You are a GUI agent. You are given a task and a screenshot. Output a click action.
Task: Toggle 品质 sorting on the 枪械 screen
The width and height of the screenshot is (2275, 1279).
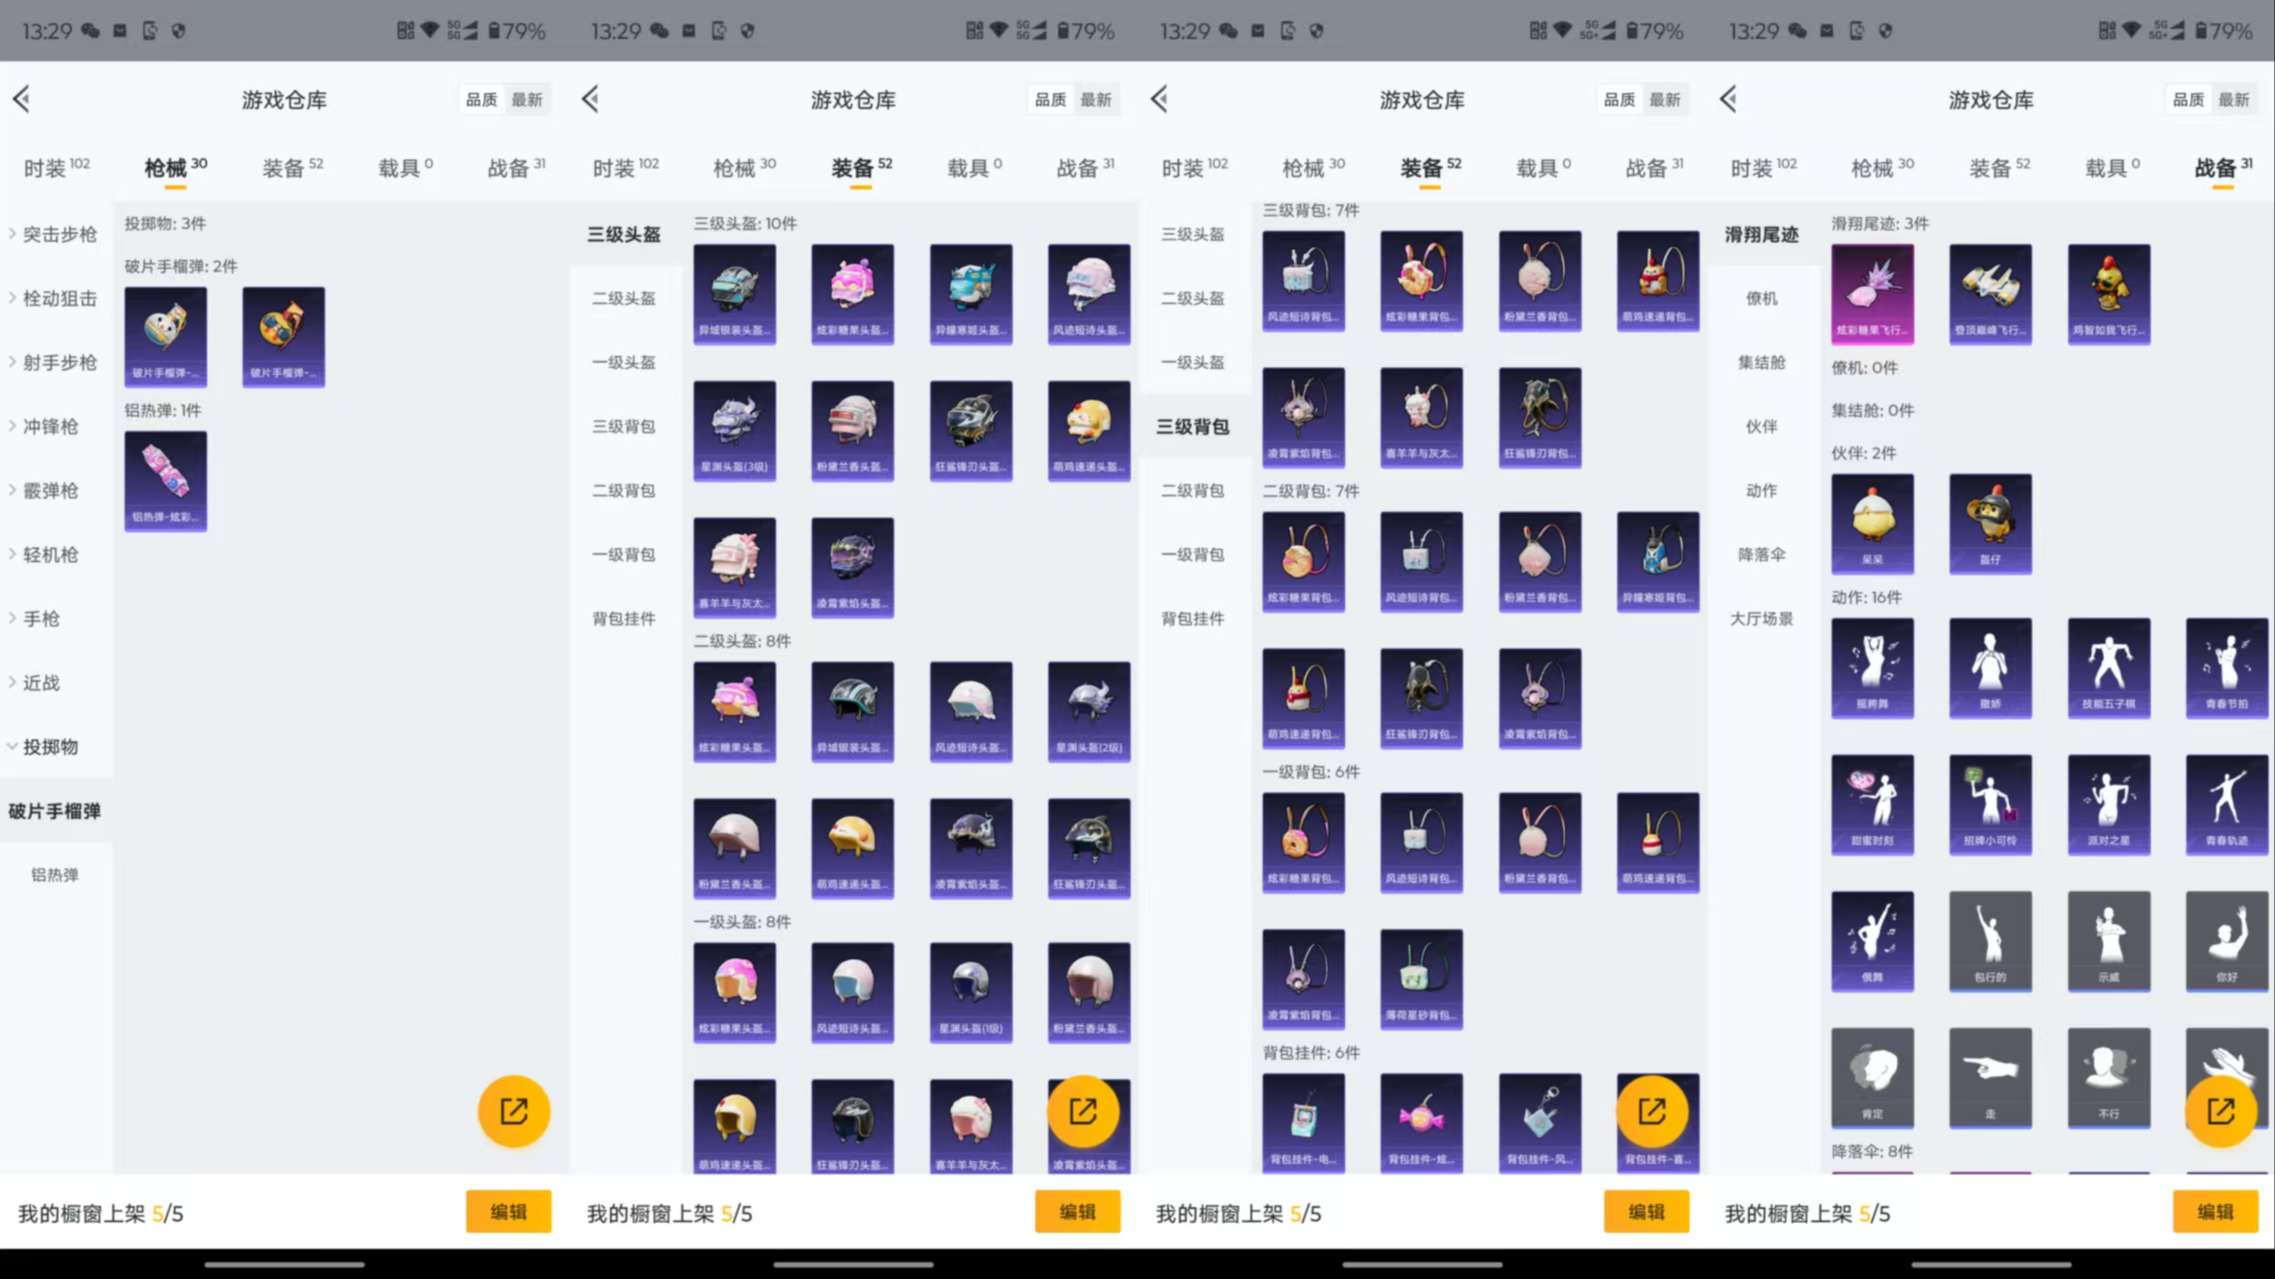pyautogui.click(x=481, y=99)
